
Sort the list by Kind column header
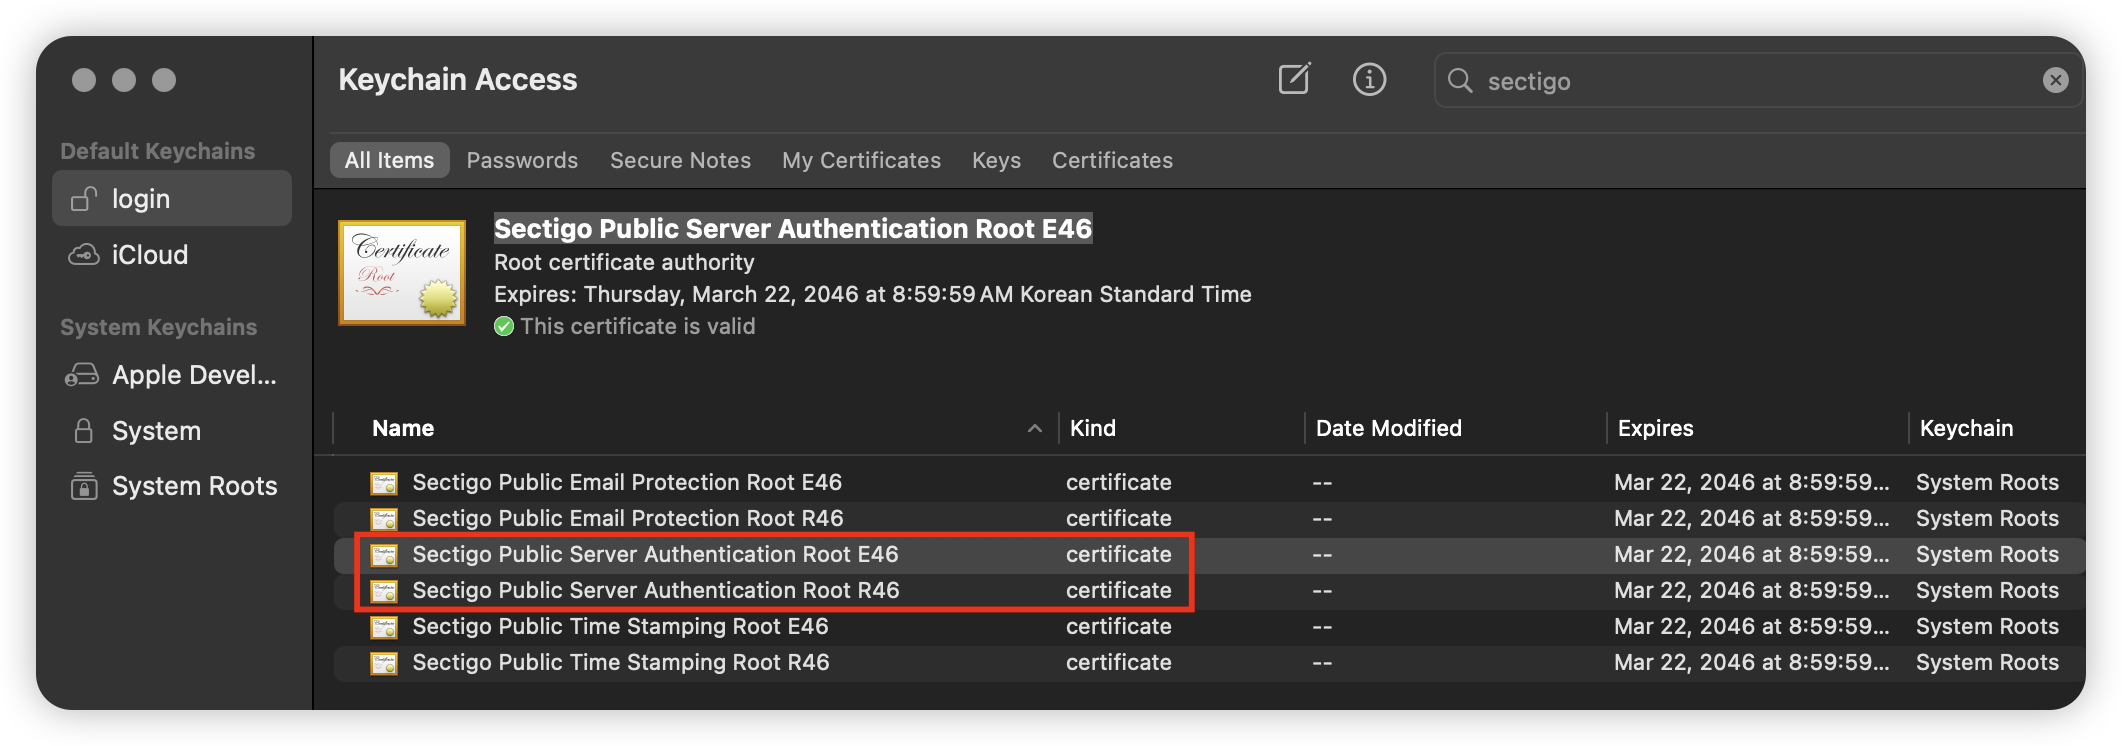click(1092, 428)
